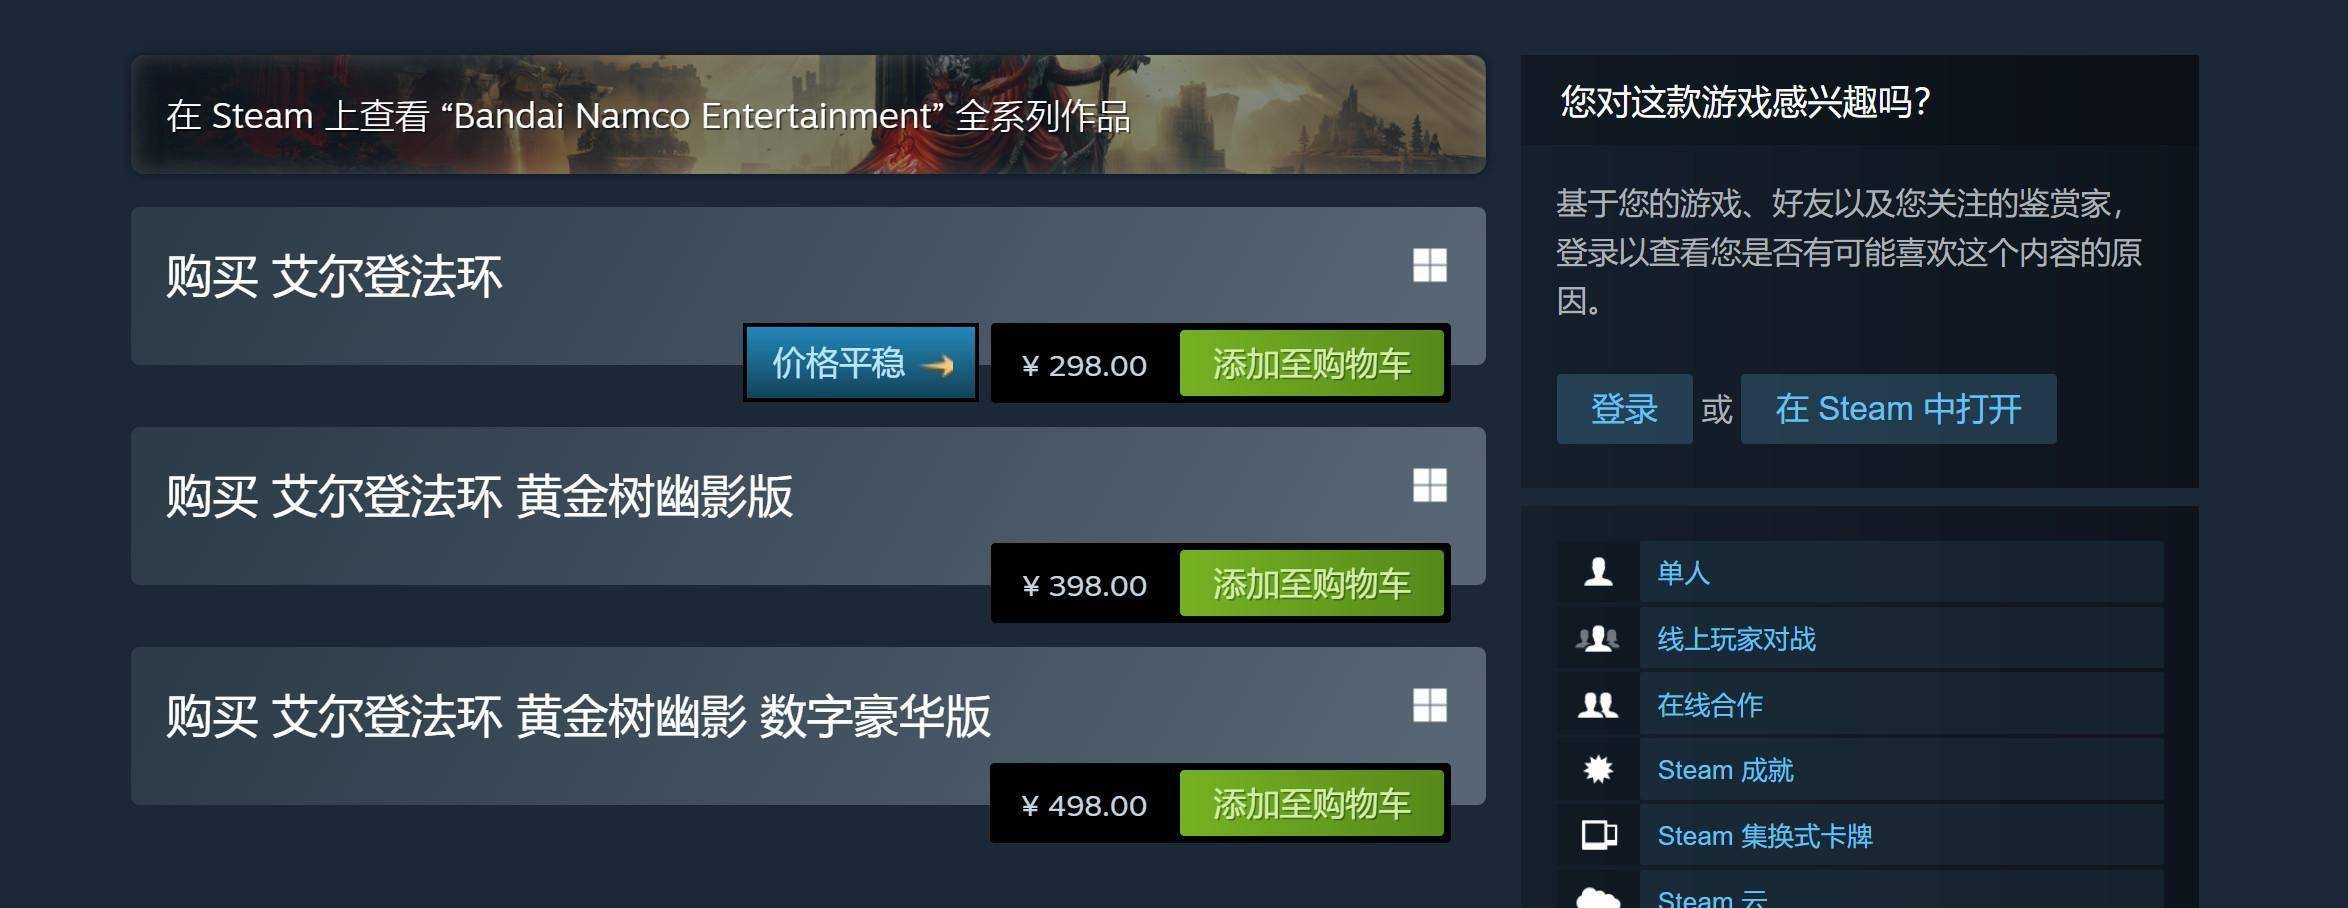Add ¥398.00 黄金树幽影版 to cart

coord(1311,584)
